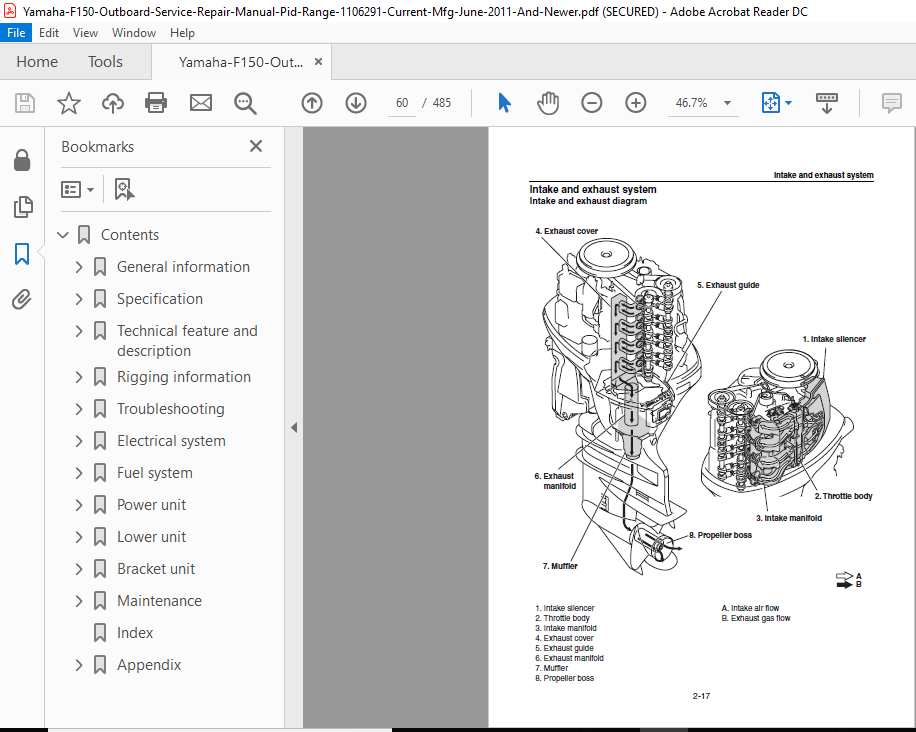Expand Appendix bookmark
916x732 pixels.
click(x=79, y=665)
